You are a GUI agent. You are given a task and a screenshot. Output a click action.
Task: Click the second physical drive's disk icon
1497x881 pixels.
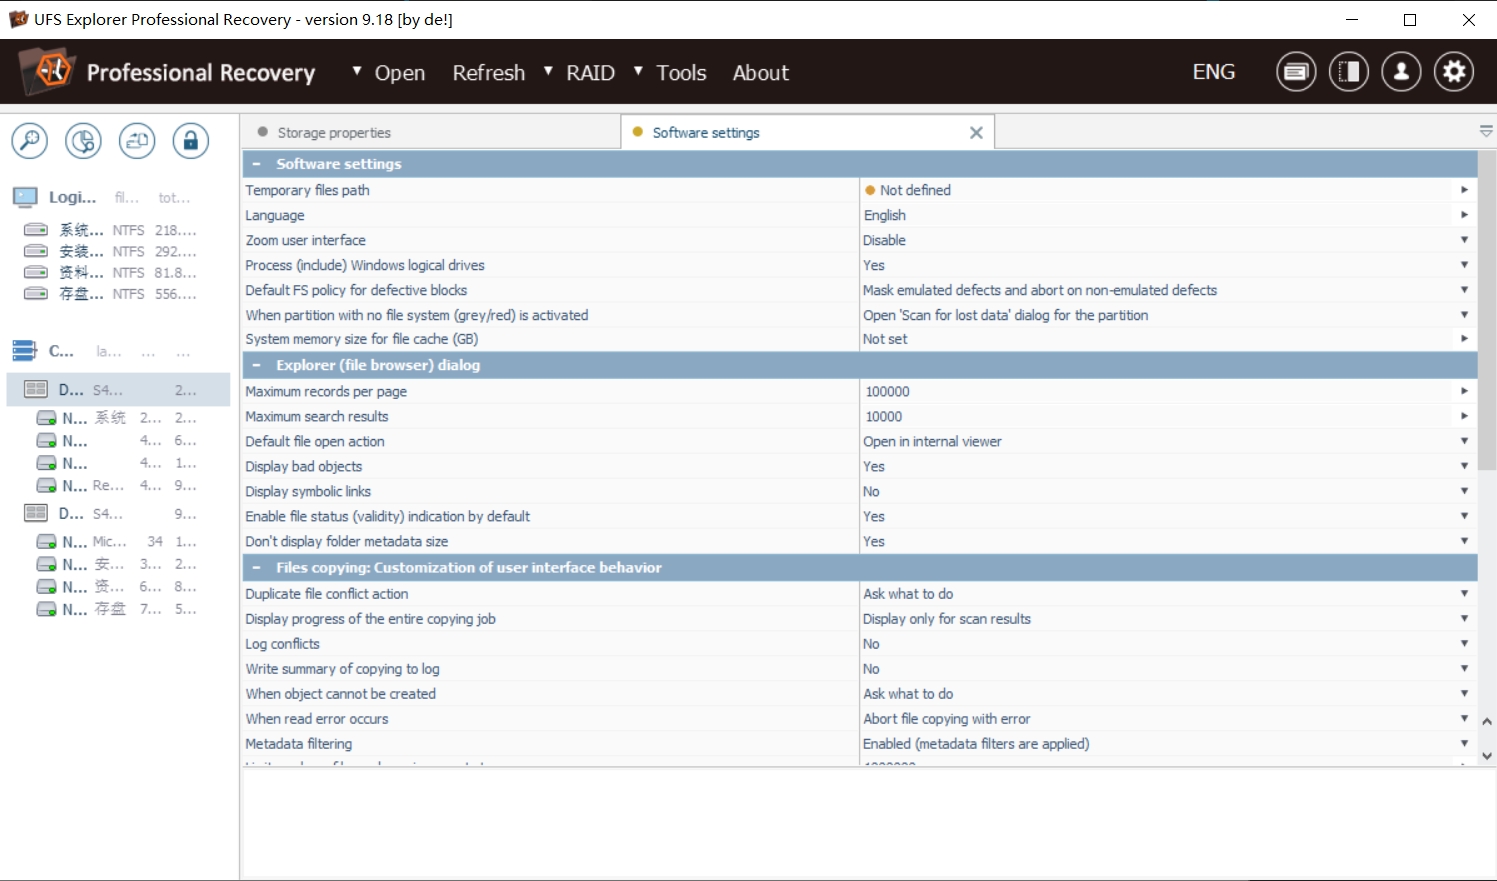pos(36,513)
